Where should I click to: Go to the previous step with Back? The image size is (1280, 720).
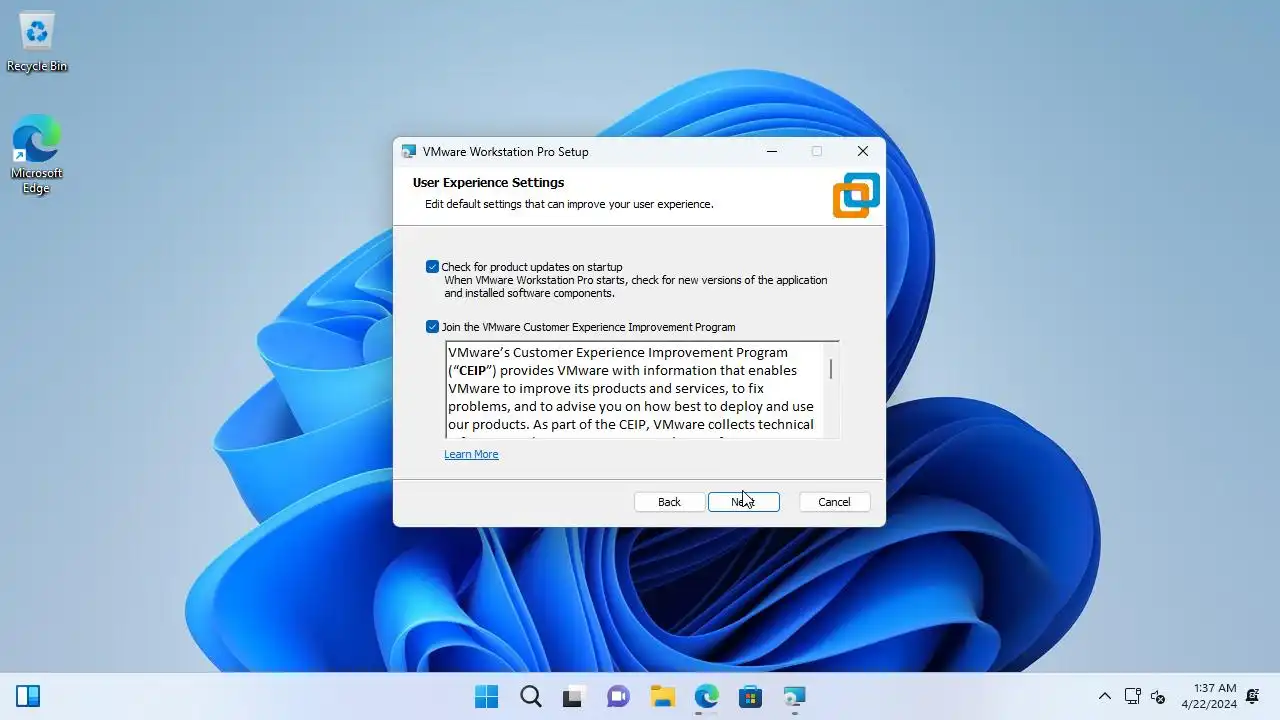pos(669,502)
